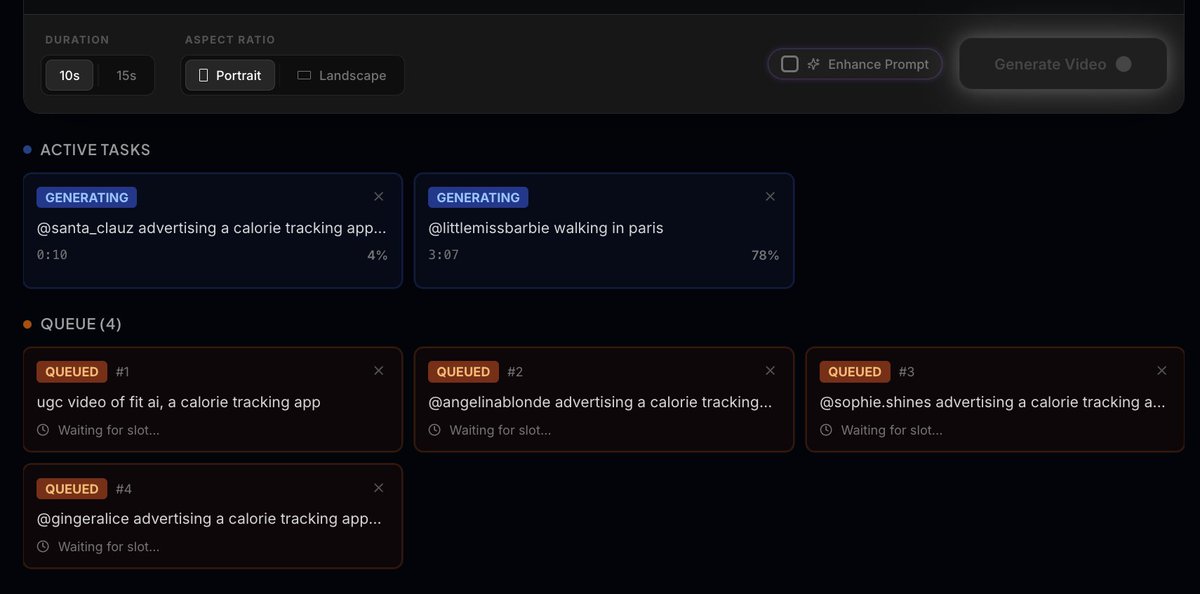
Task: Click 'Waiting for slot...' on @sophie.shines card
Action: click(892, 430)
